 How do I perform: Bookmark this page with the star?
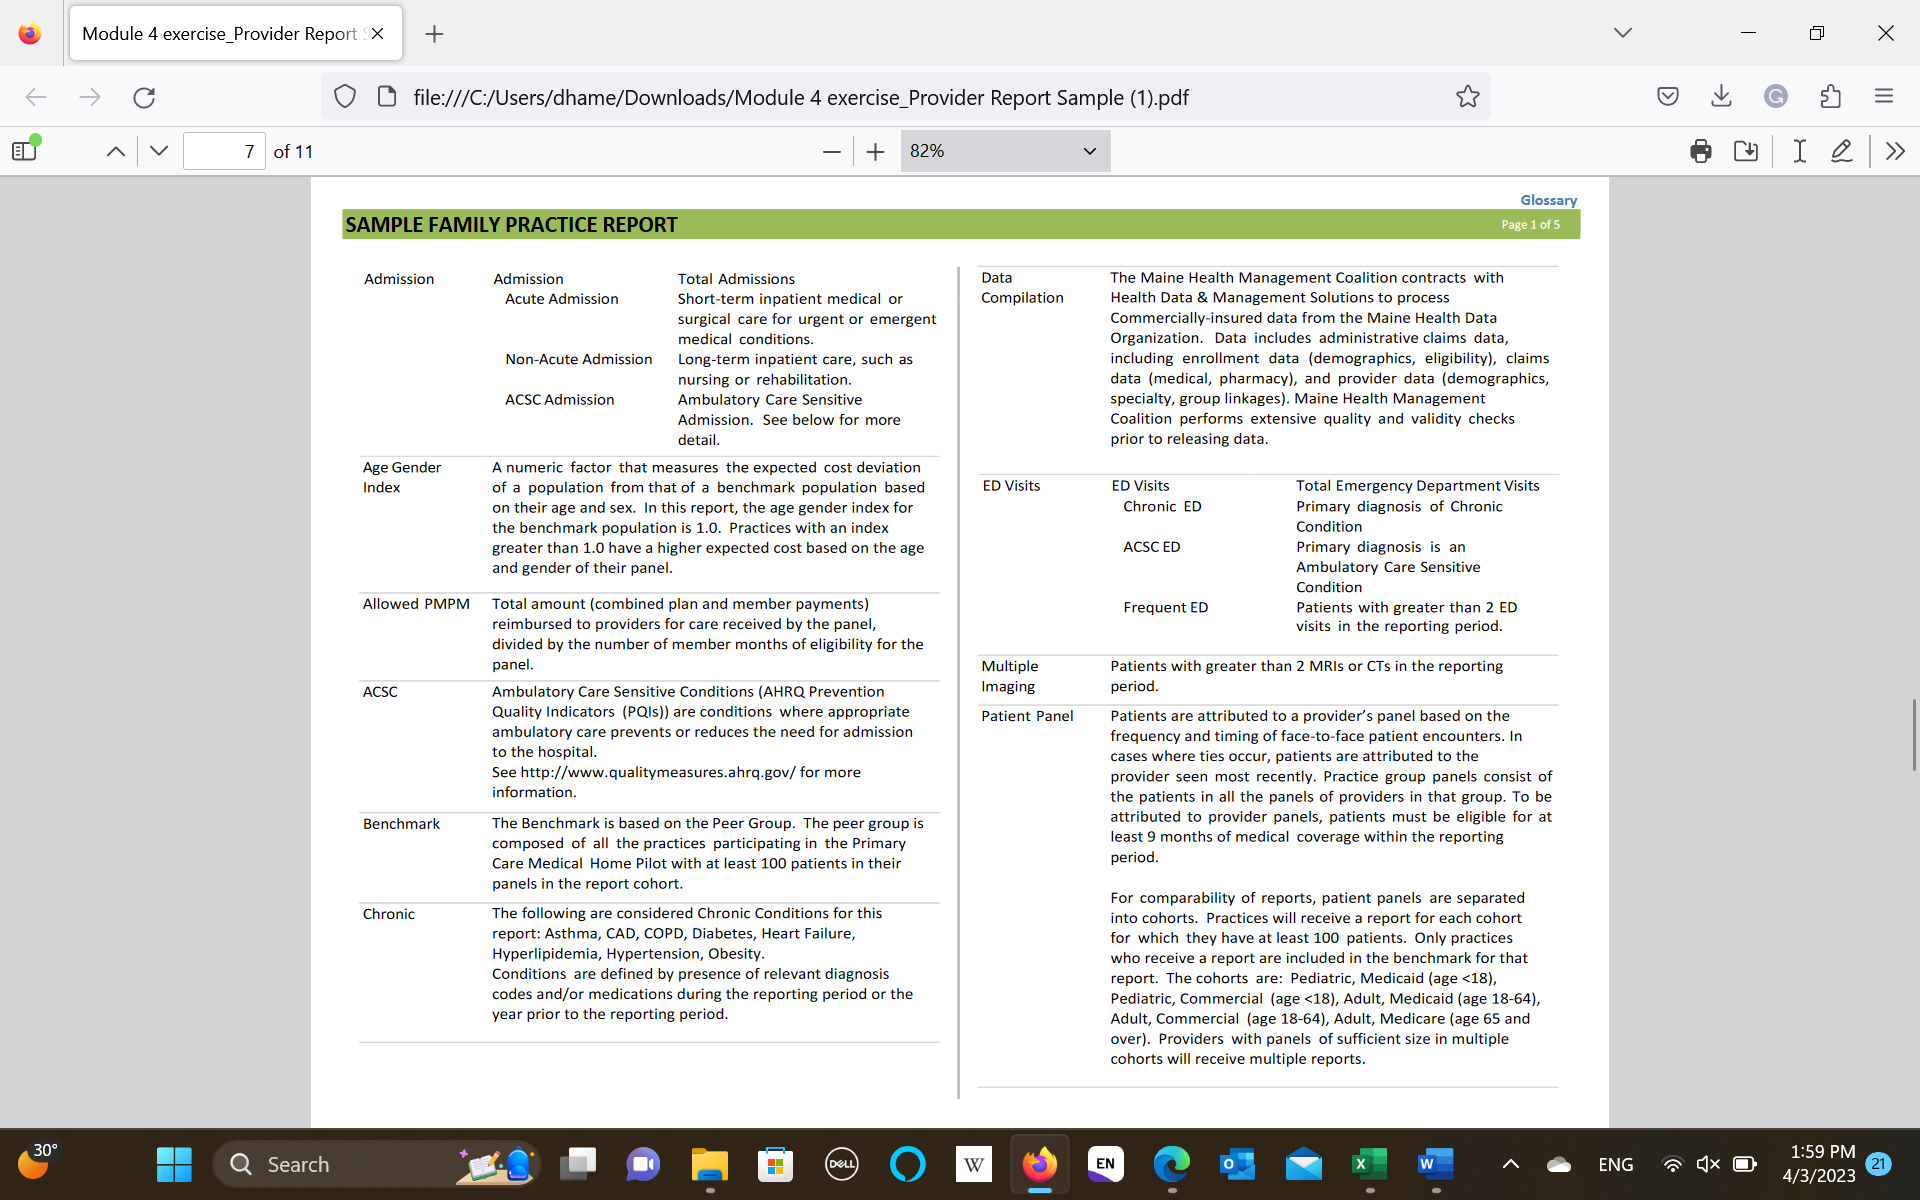[1468, 96]
